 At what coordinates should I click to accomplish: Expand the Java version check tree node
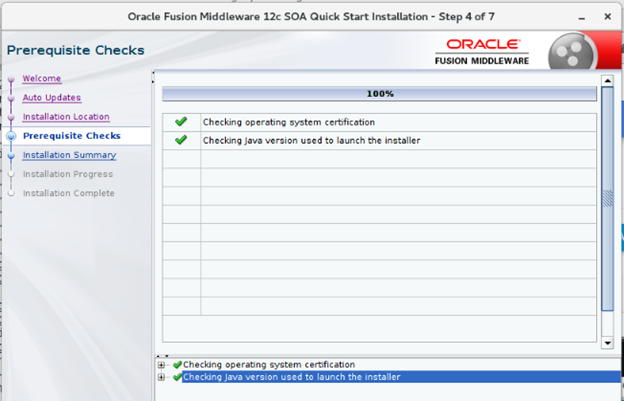(162, 377)
